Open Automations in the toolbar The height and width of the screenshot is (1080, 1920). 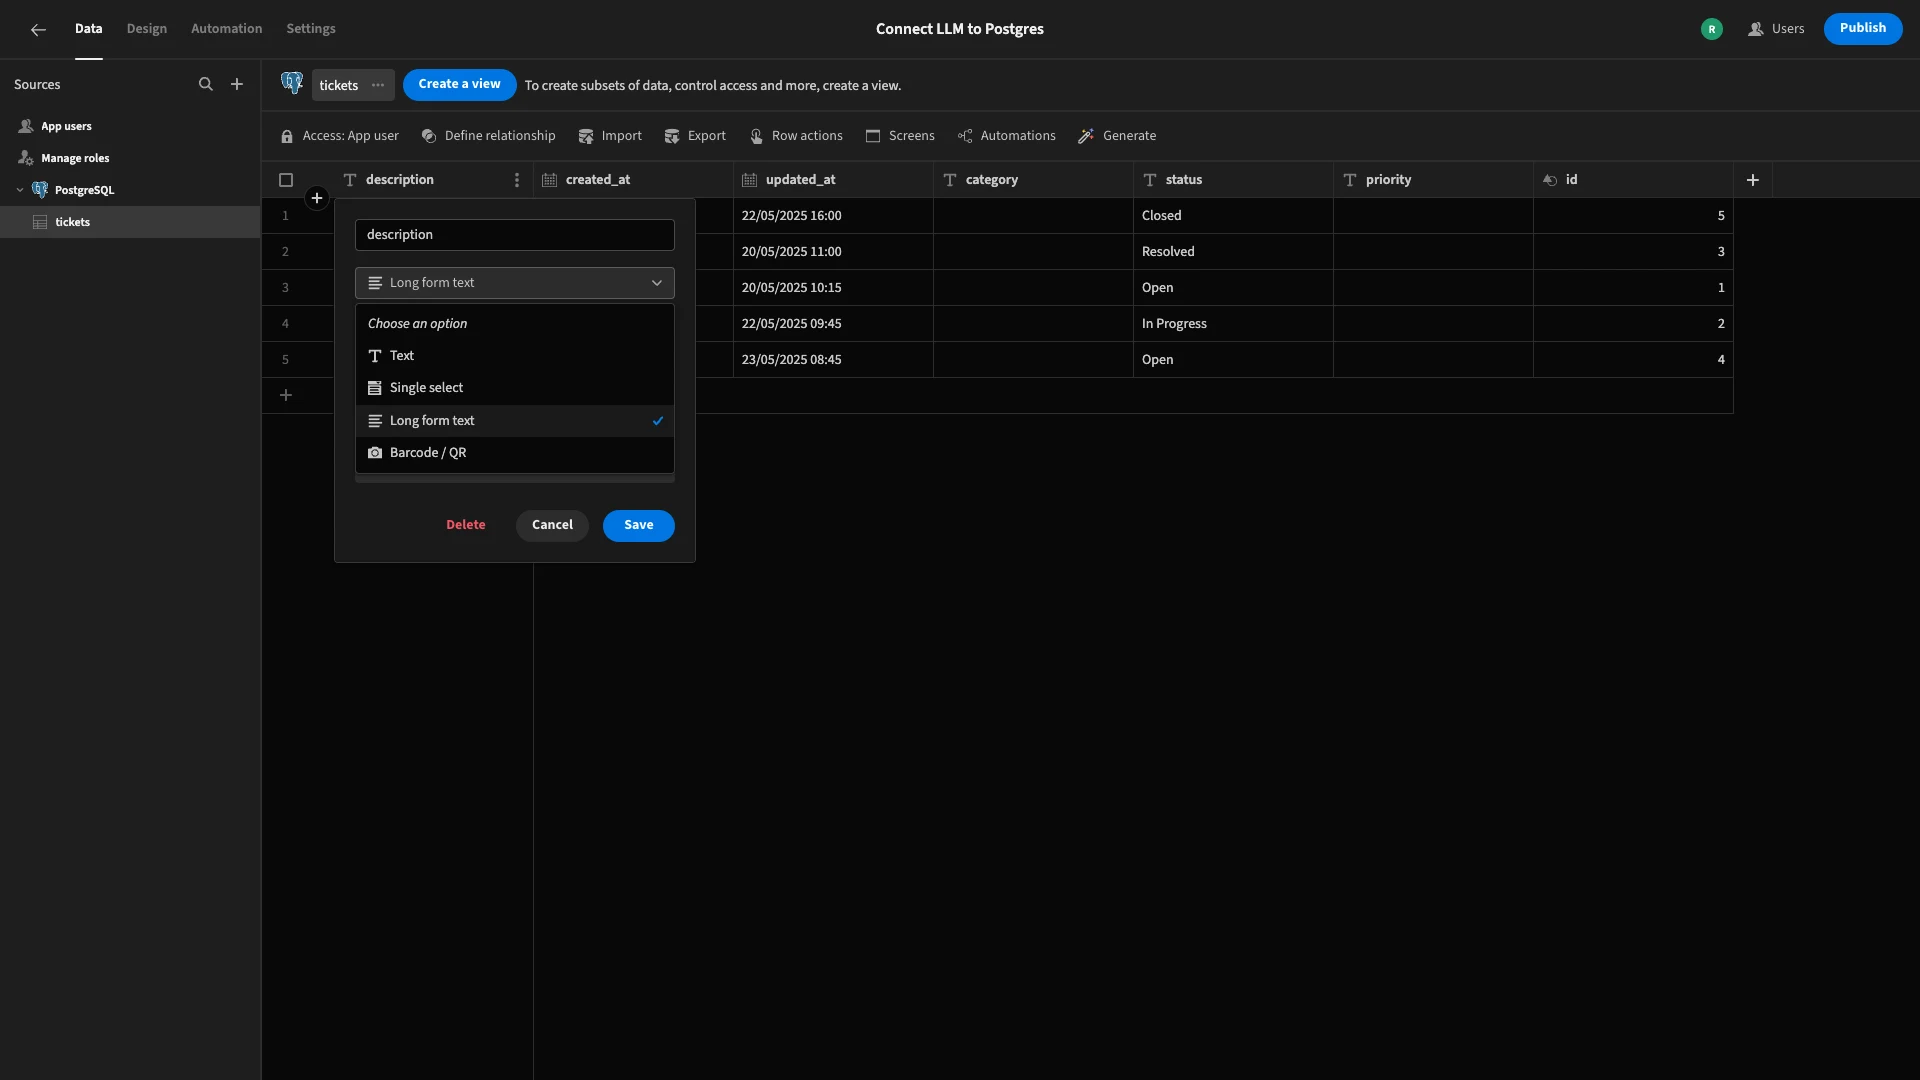click(x=1006, y=136)
